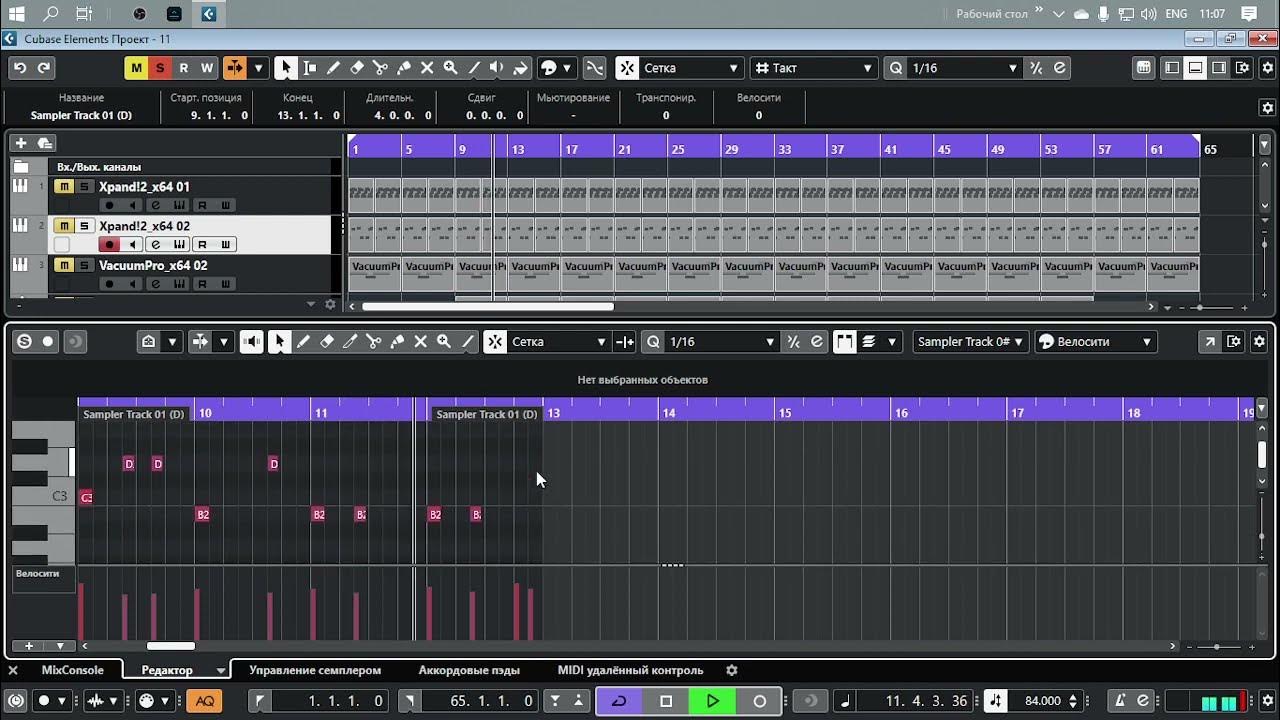
Task: Select the Draw pencil tool in project toolbar
Action: click(333, 68)
